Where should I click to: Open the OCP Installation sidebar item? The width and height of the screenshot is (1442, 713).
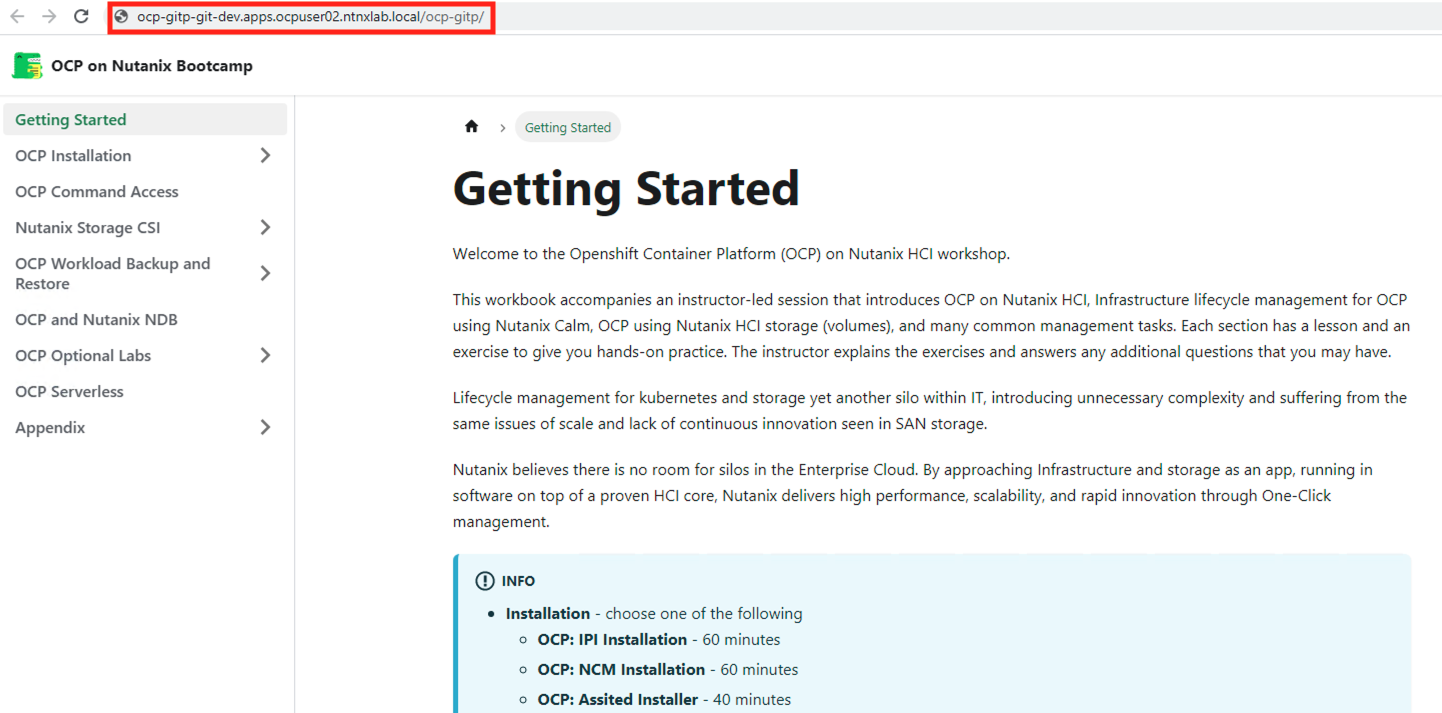click(73, 156)
